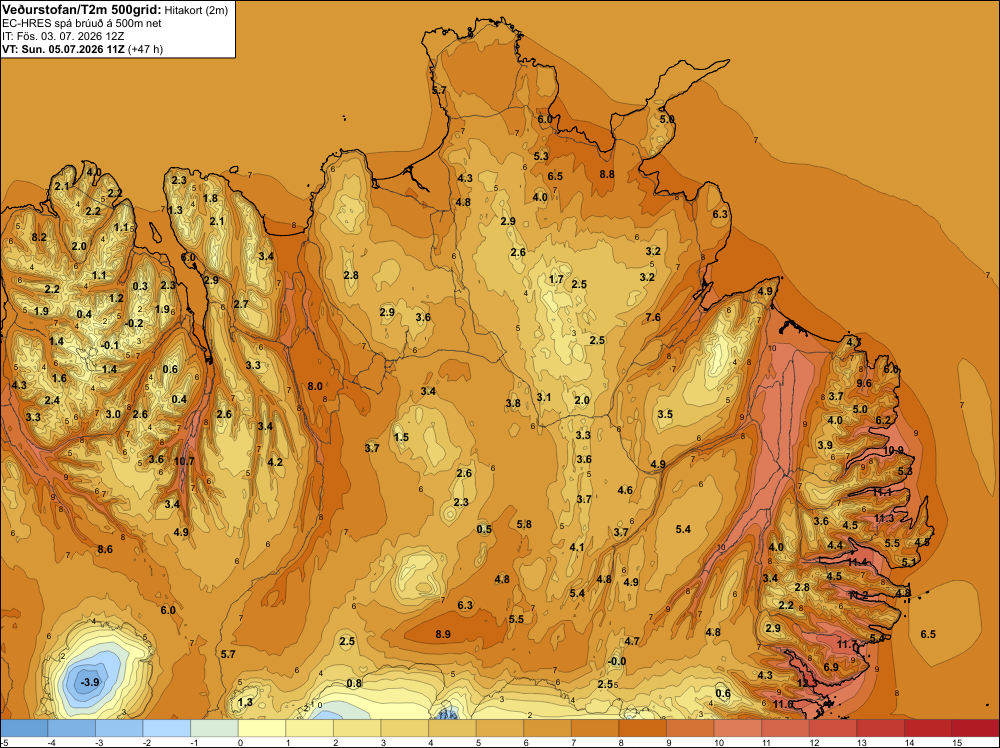
Task: Click the 1.7 temperature value
Action: 556,279
